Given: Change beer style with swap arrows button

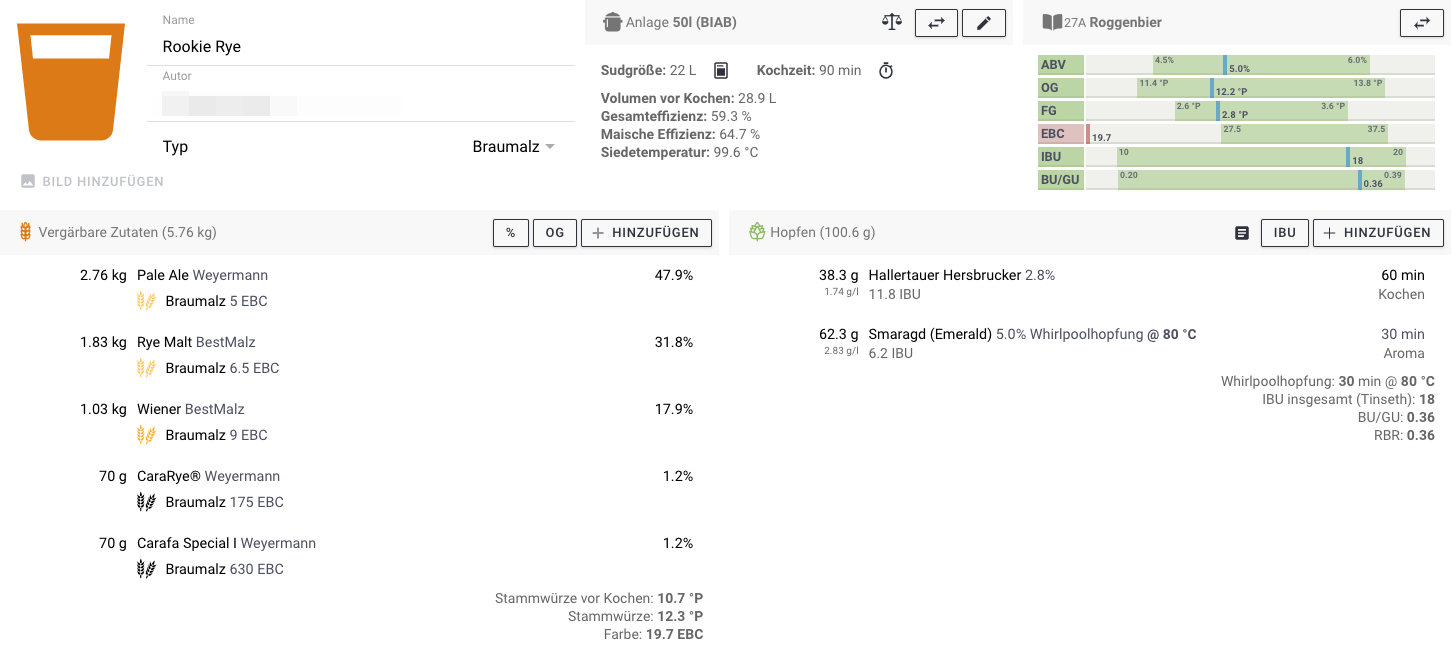Looking at the screenshot, I should point(1421,23).
